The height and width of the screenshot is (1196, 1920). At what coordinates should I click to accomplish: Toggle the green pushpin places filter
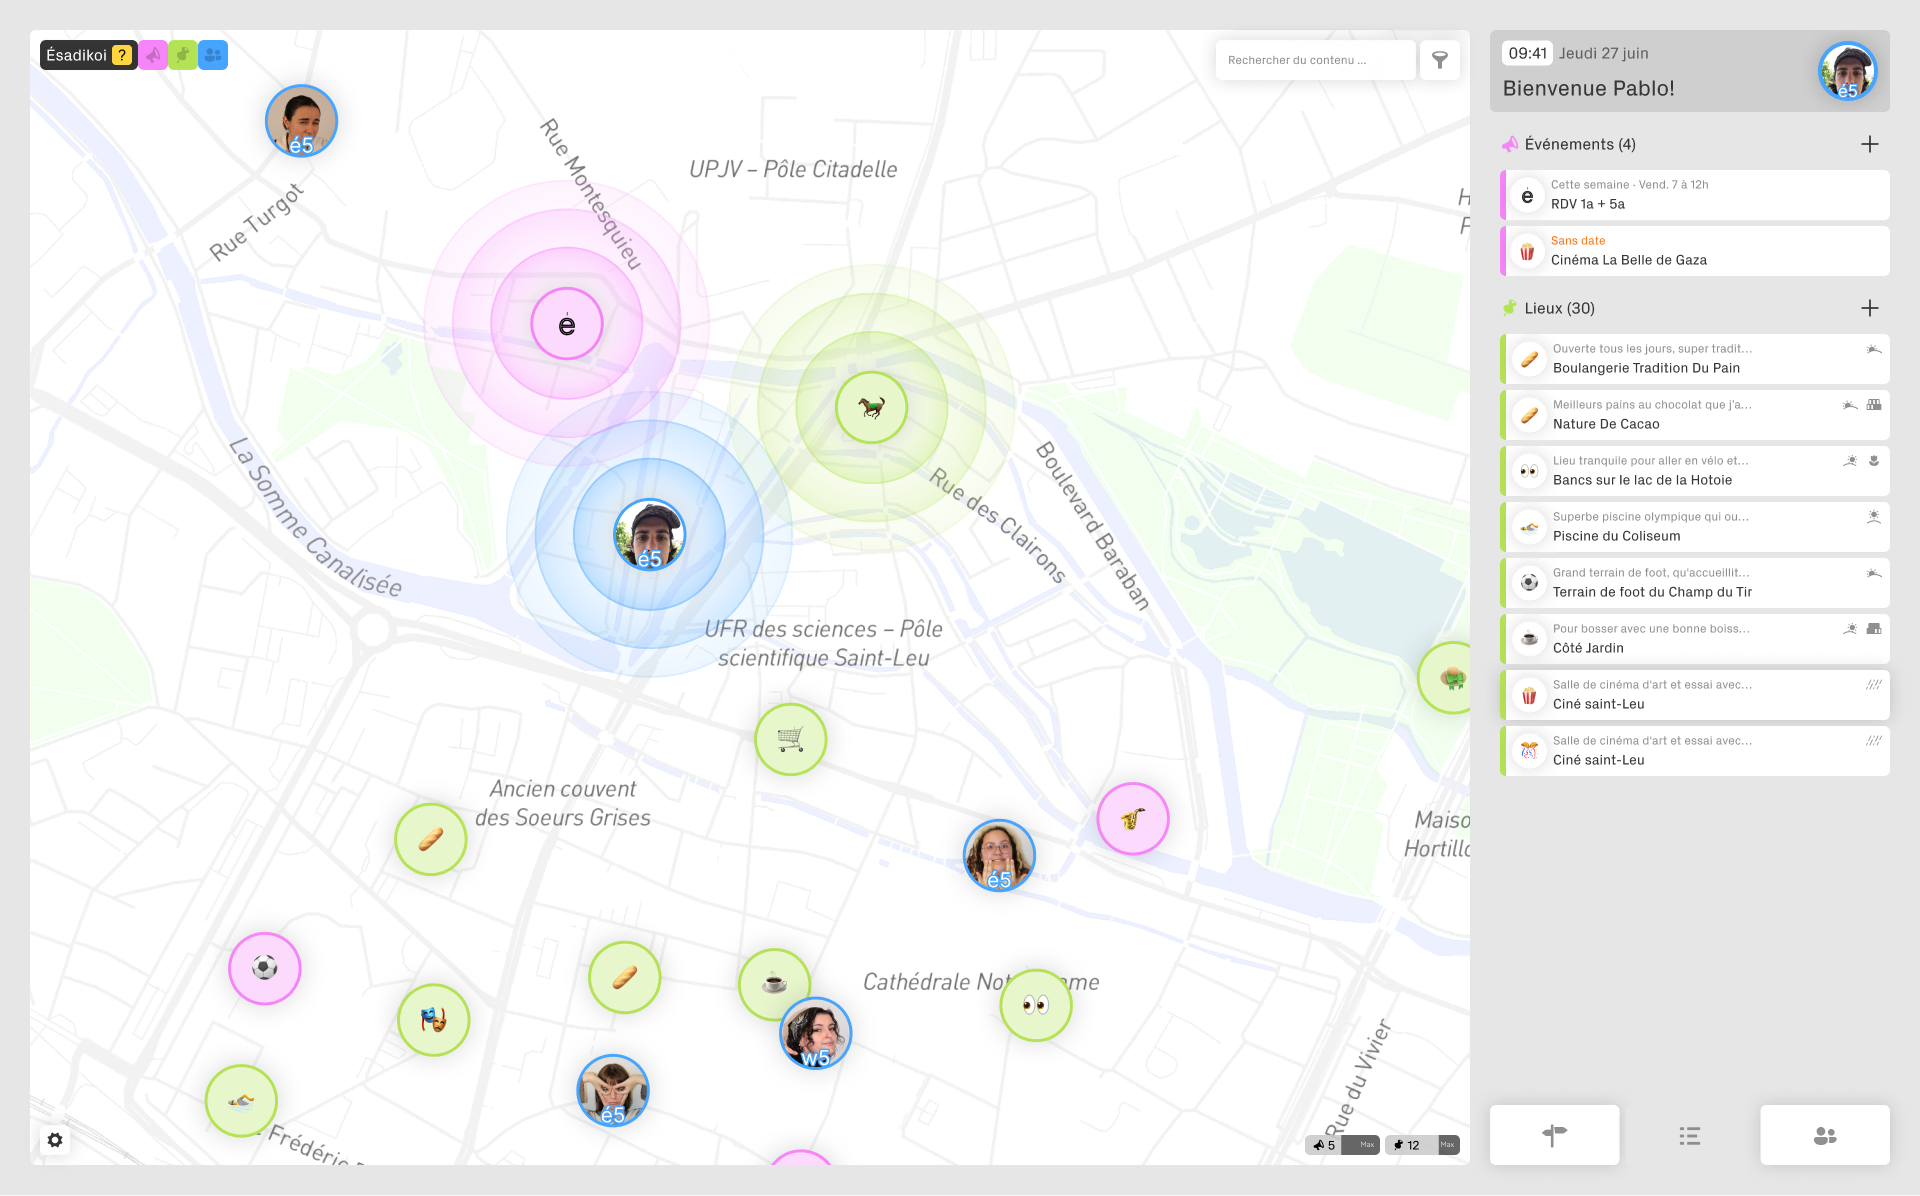[183, 55]
